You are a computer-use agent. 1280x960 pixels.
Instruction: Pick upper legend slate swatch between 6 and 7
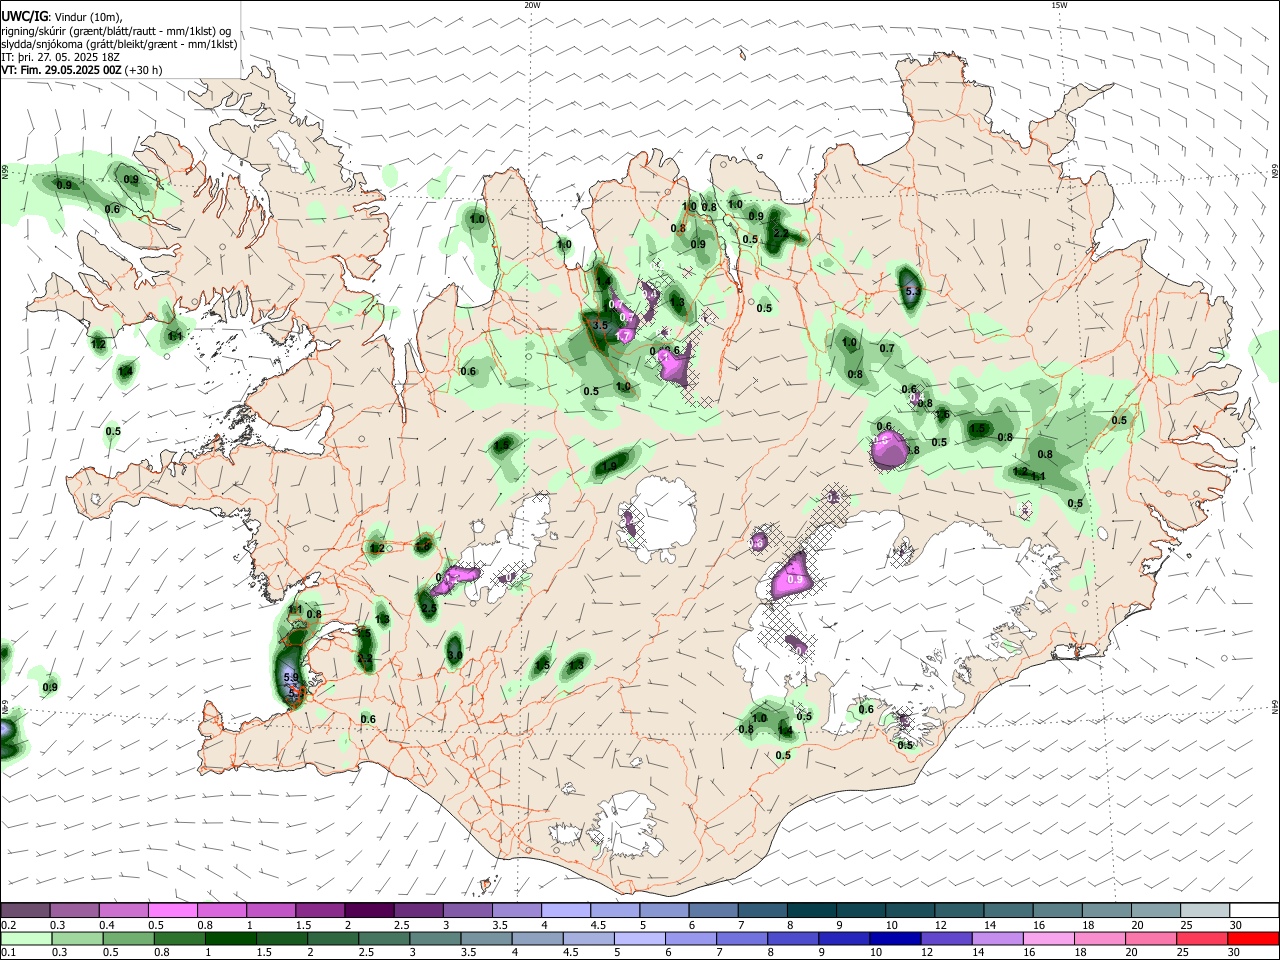coord(714,910)
